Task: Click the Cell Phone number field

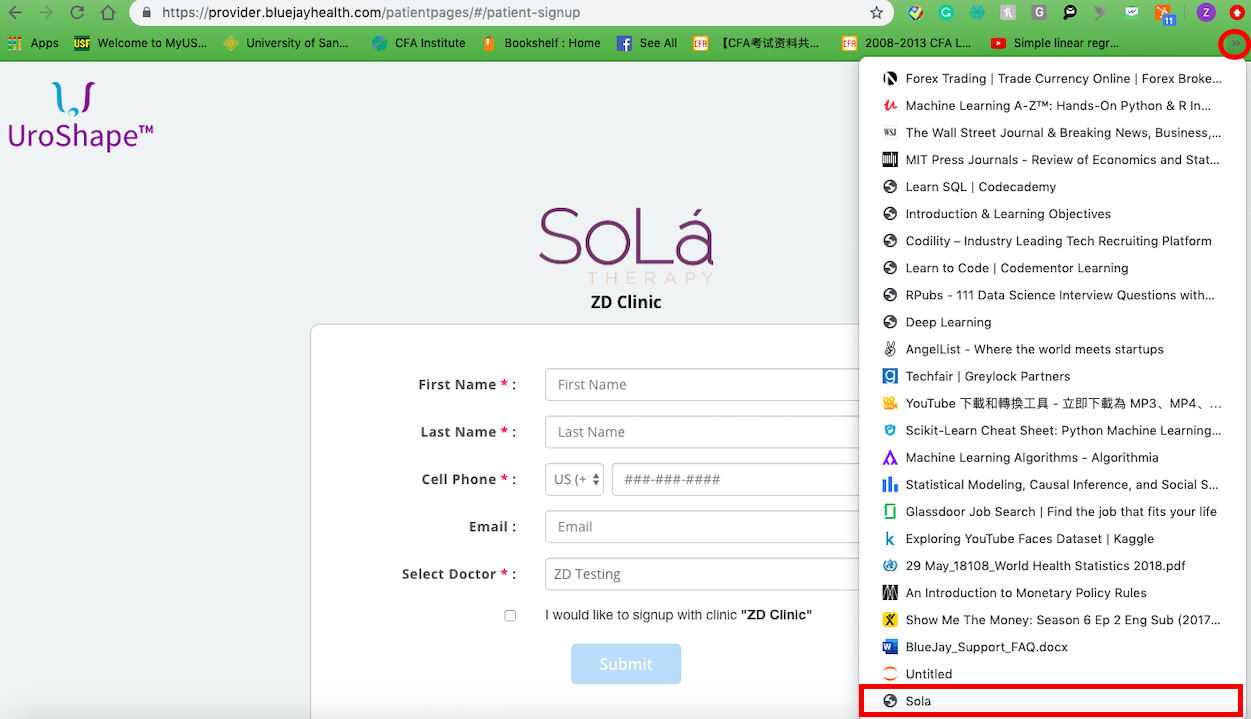Action: 735,480
